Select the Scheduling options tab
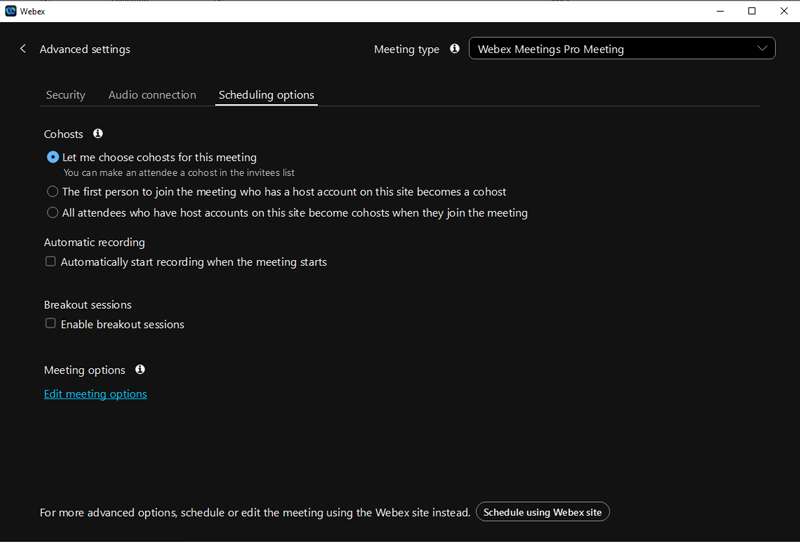This screenshot has width=800, height=542. pos(266,95)
